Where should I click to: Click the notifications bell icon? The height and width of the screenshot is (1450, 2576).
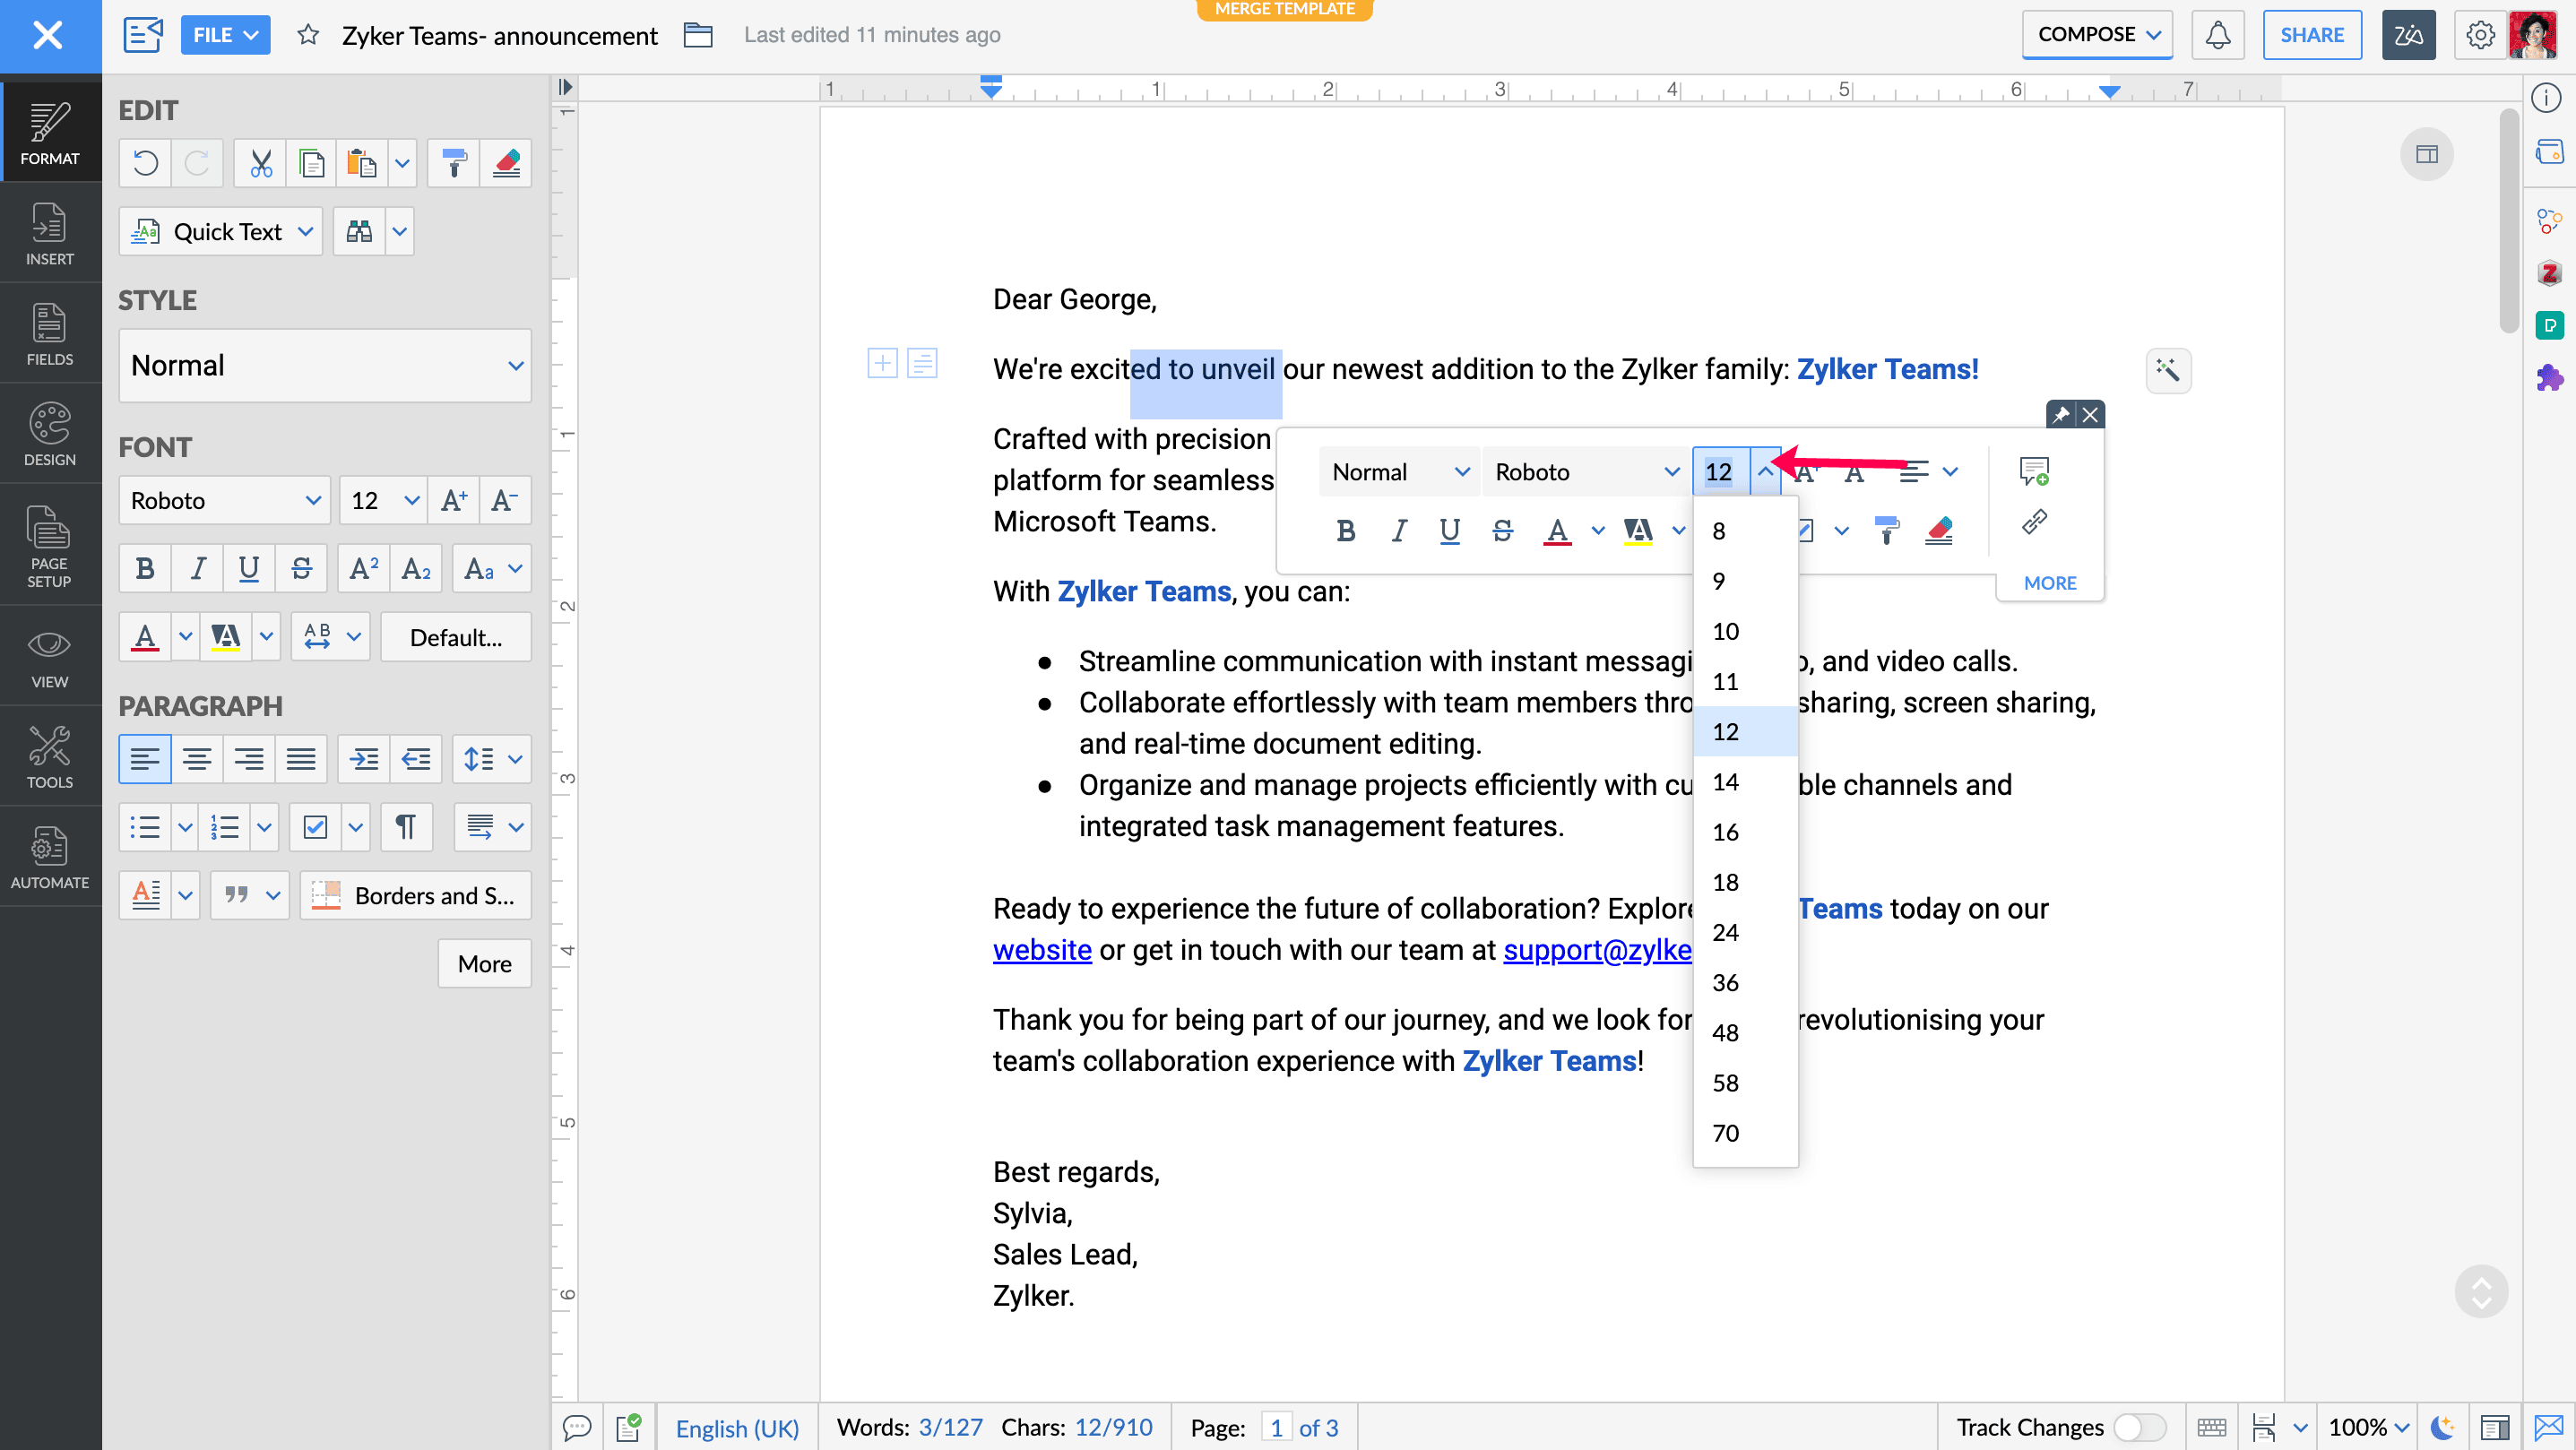point(2217,35)
